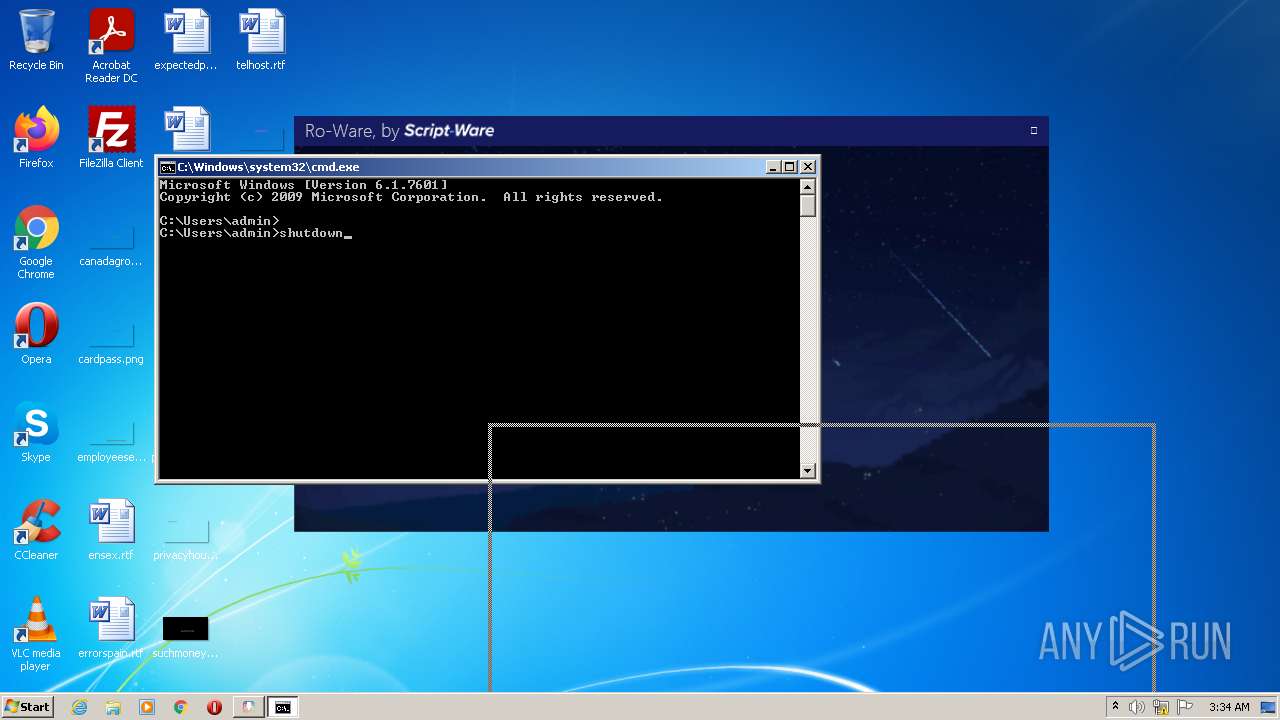Close the cmd.exe window
The width and height of the screenshot is (1280, 720).
(808, 167)
